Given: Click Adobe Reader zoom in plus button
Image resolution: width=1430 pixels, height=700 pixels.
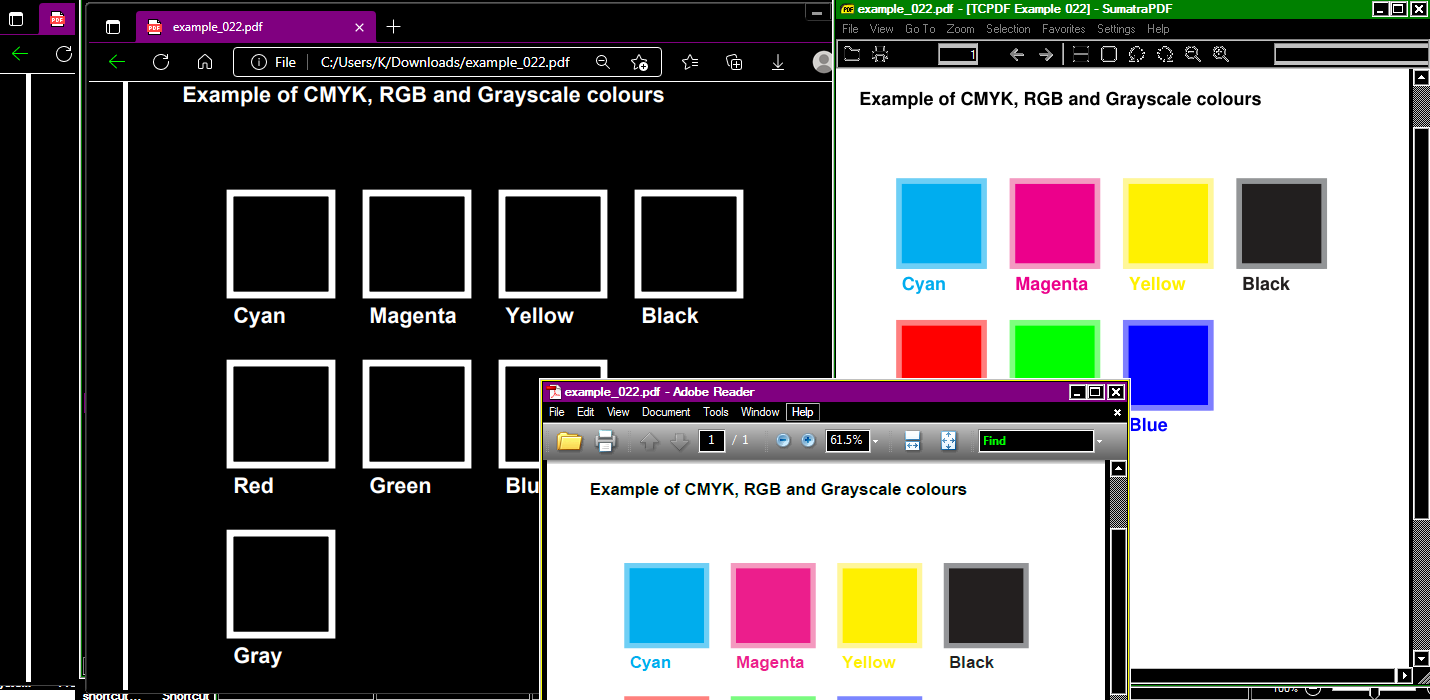Looking at the screenshot, I should (x=808, y=441).
